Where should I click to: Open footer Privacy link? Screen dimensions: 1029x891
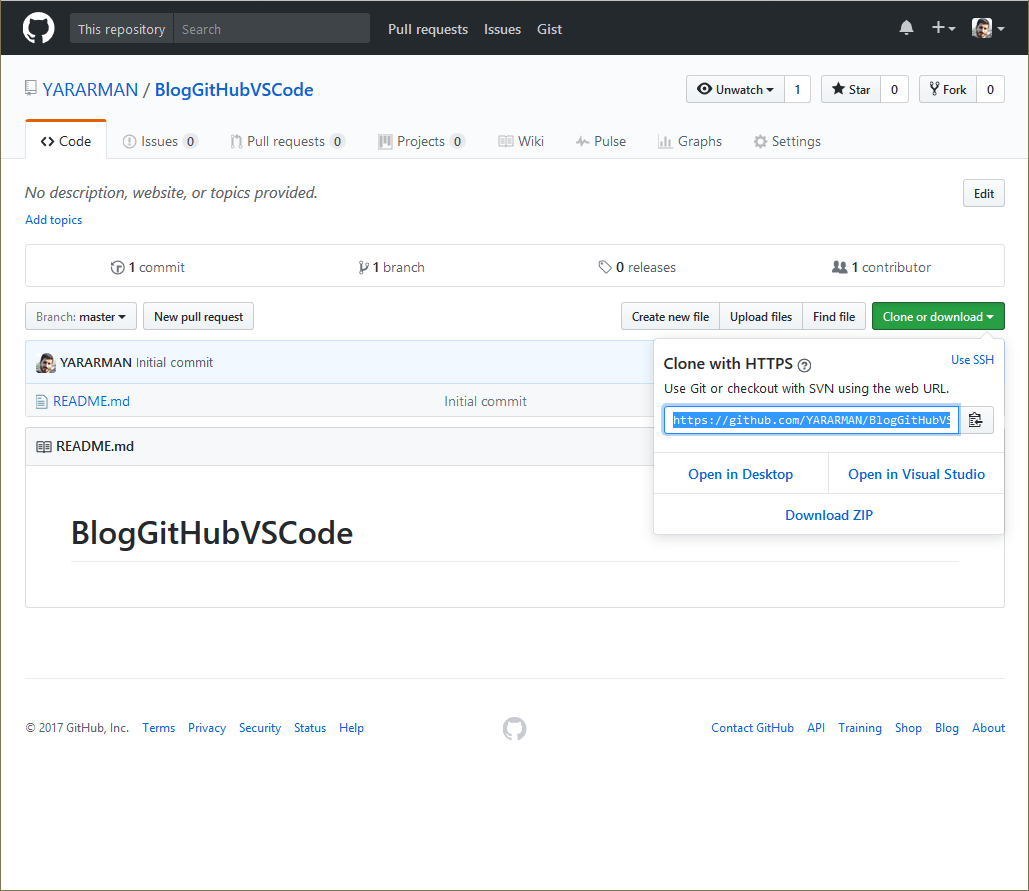tap(207, 728)
